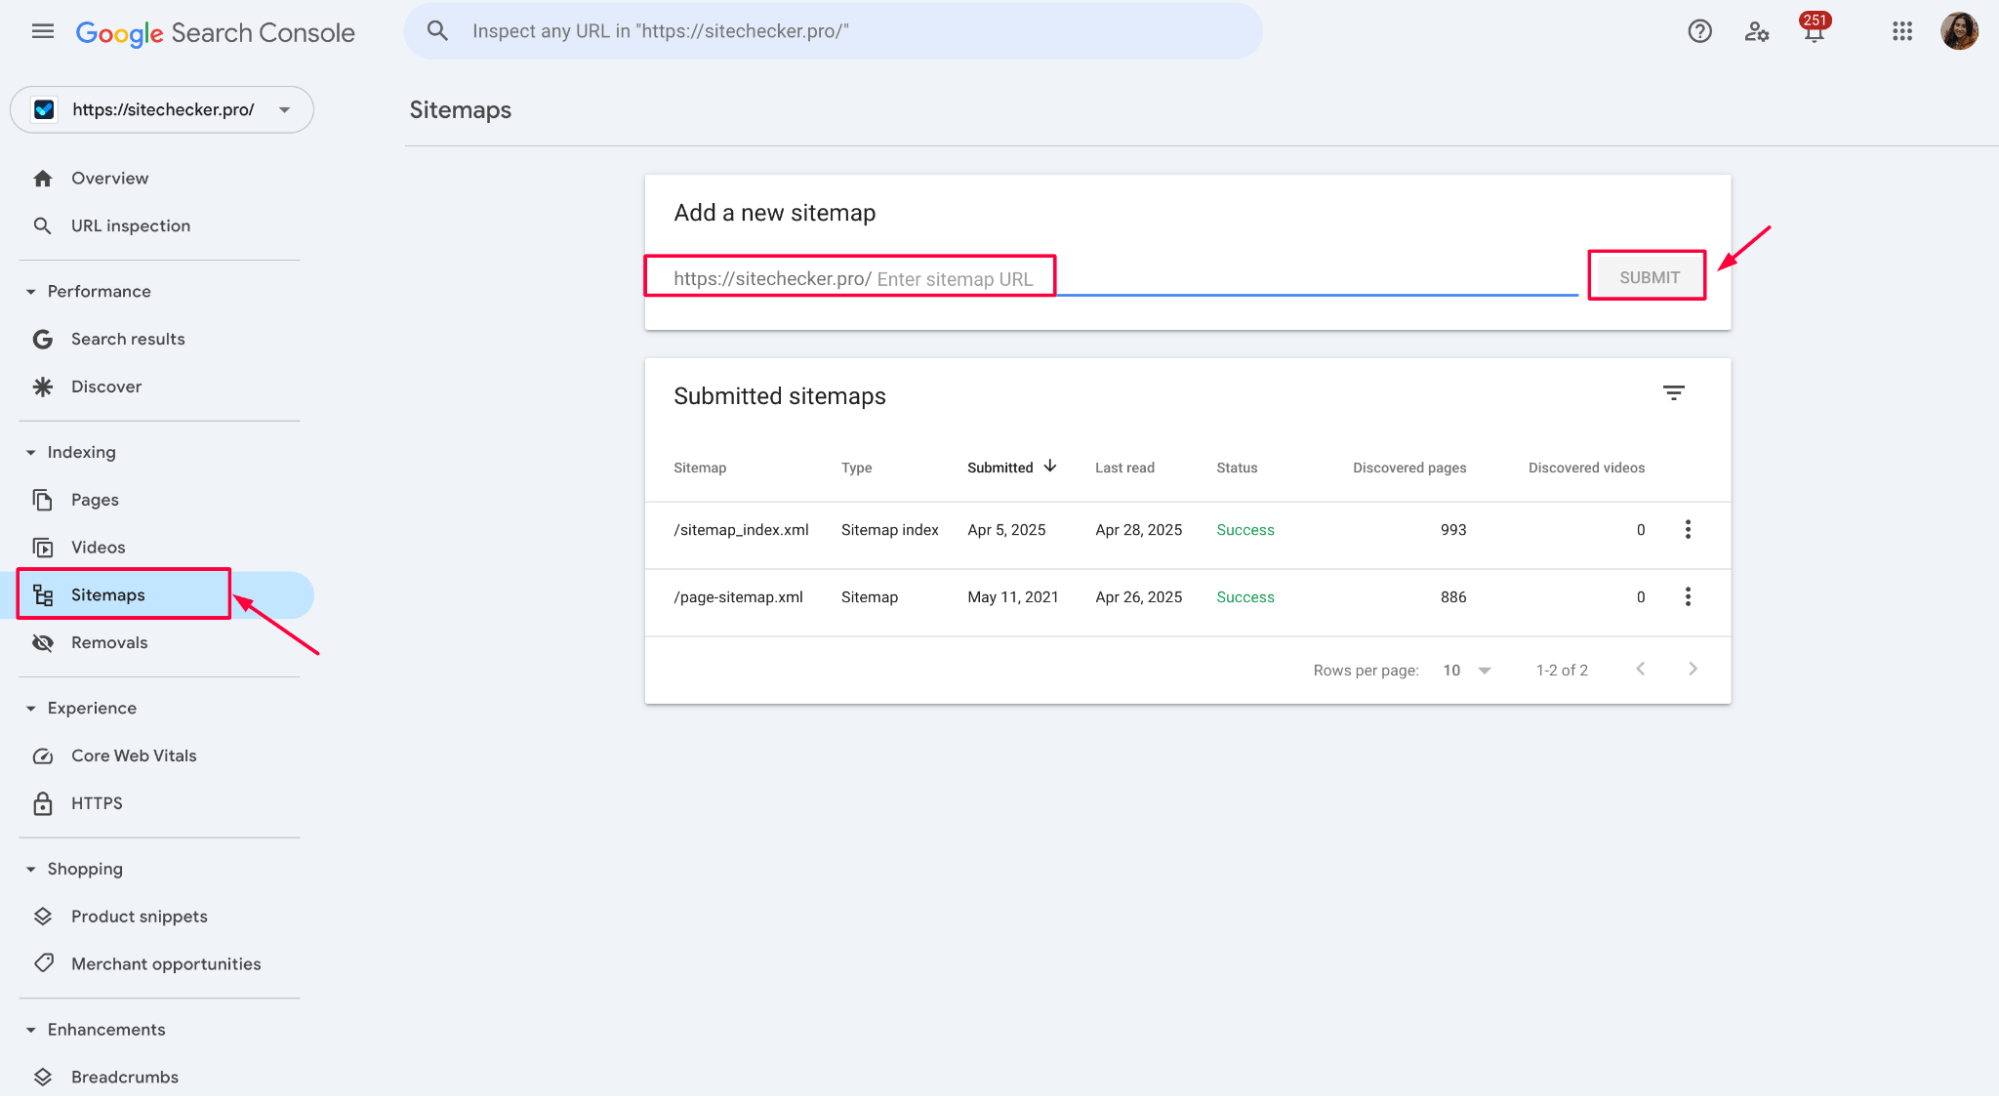
Task: Open the Submitted sitemaps filter icon
Action: tap(1673, 393)
